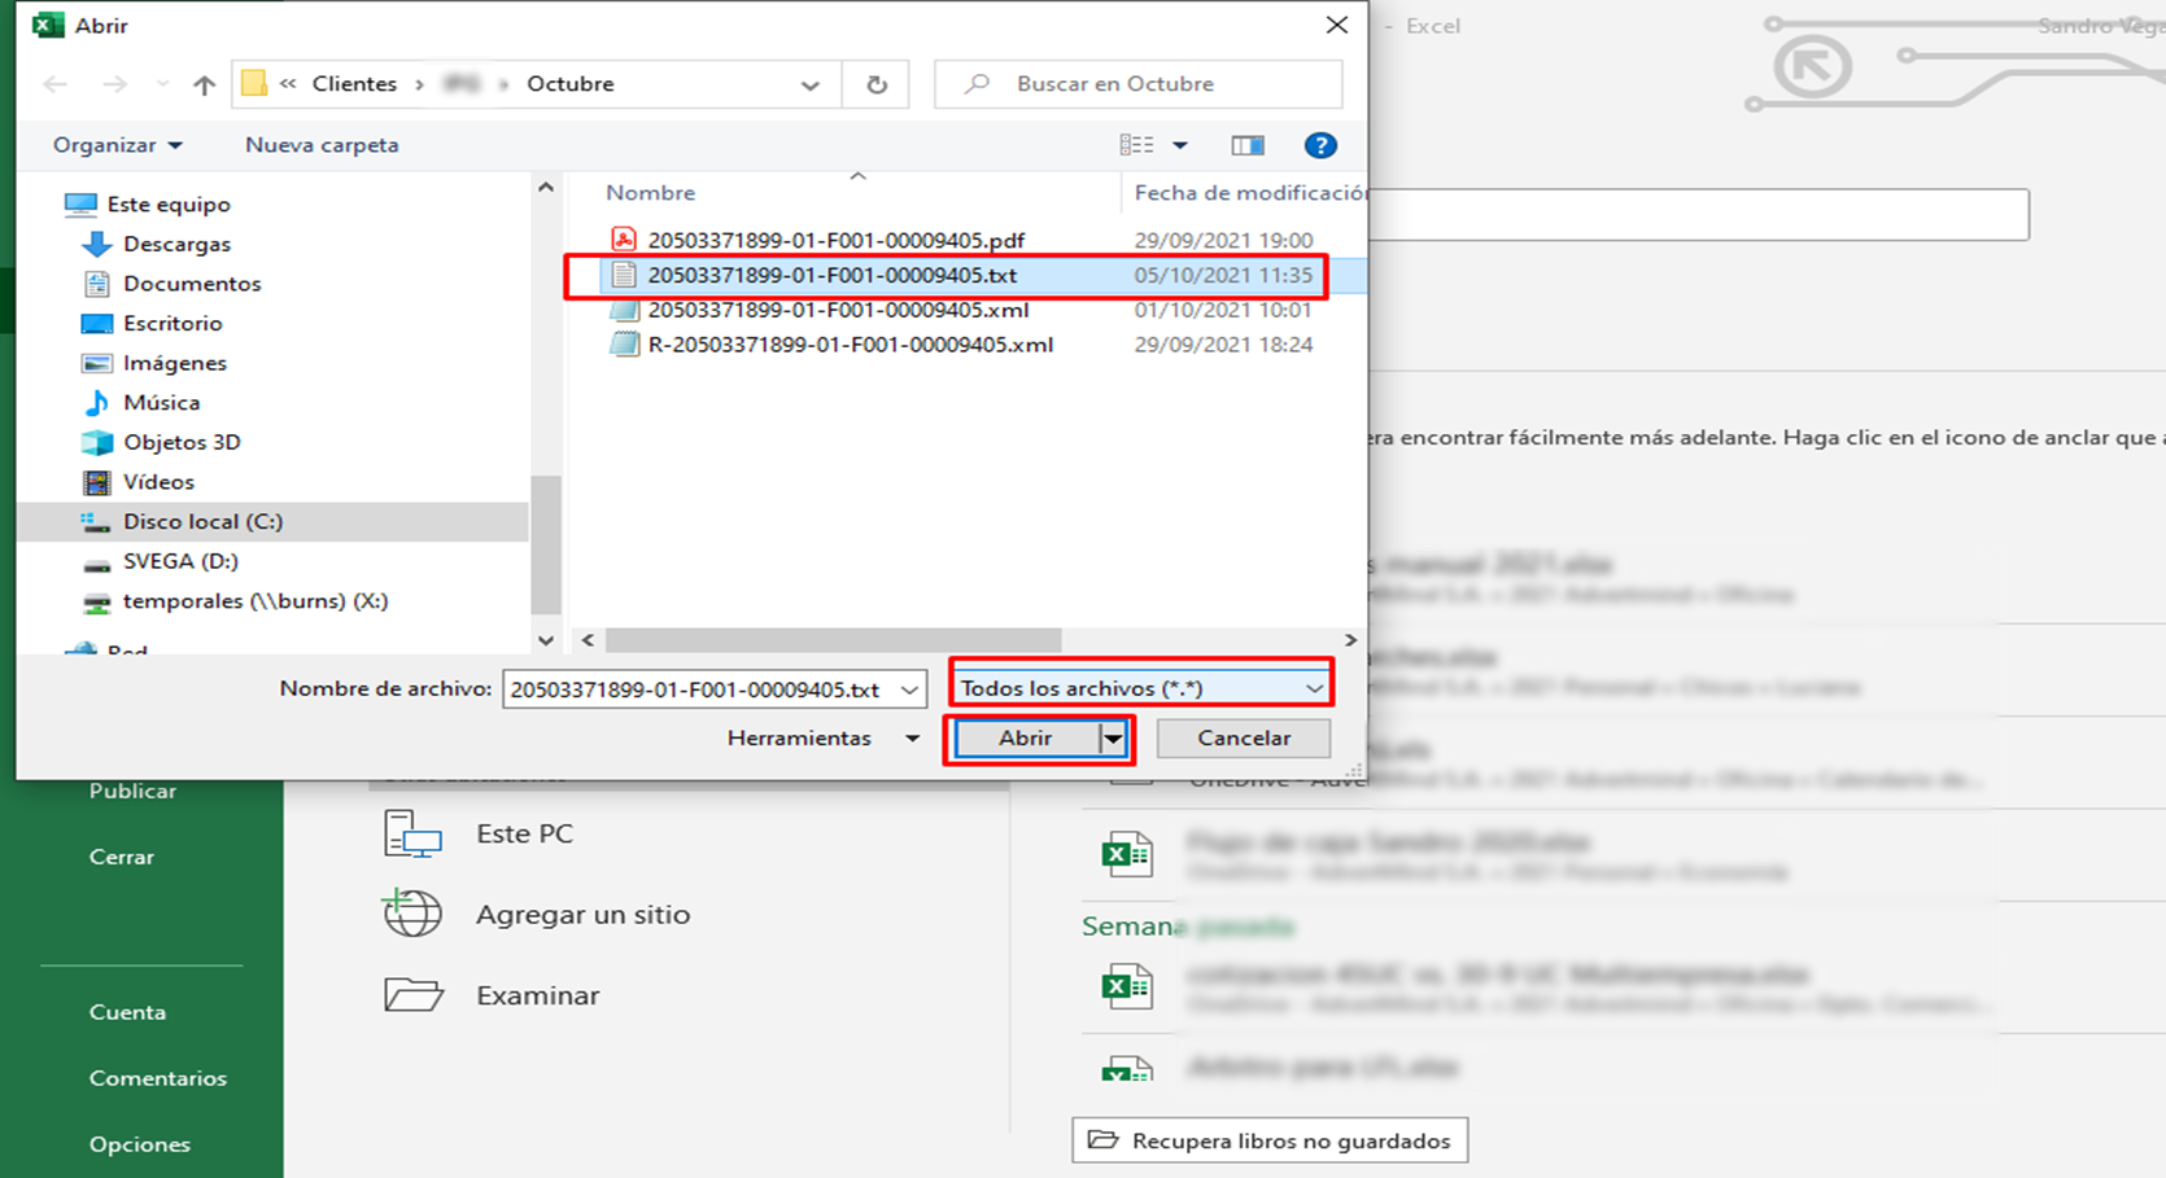Click the Cancelar button

[1243, 738]
